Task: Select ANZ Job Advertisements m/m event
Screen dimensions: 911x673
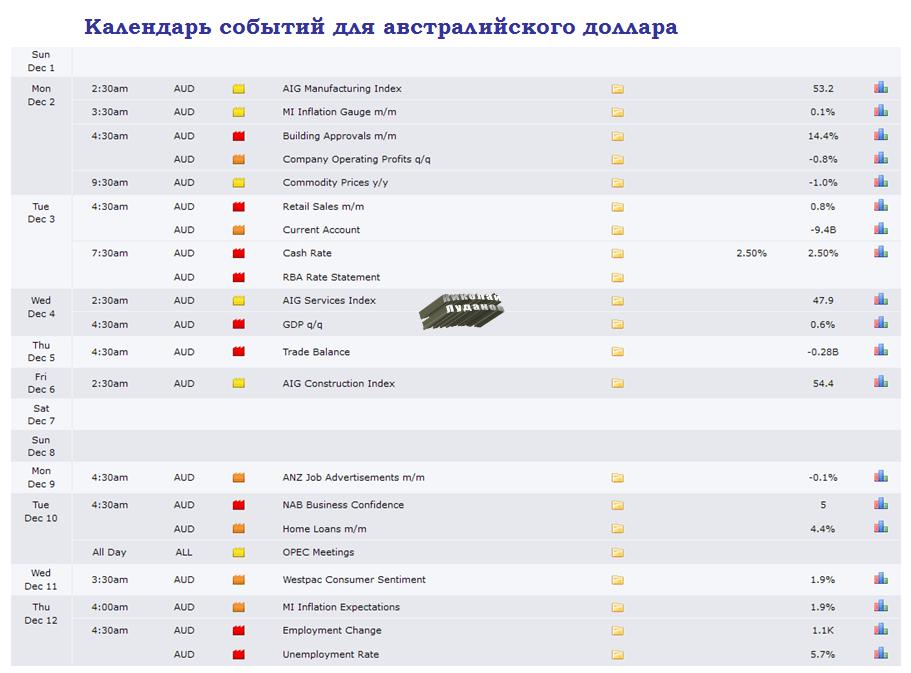Action: pyautogui.click(x=353, y=478)
